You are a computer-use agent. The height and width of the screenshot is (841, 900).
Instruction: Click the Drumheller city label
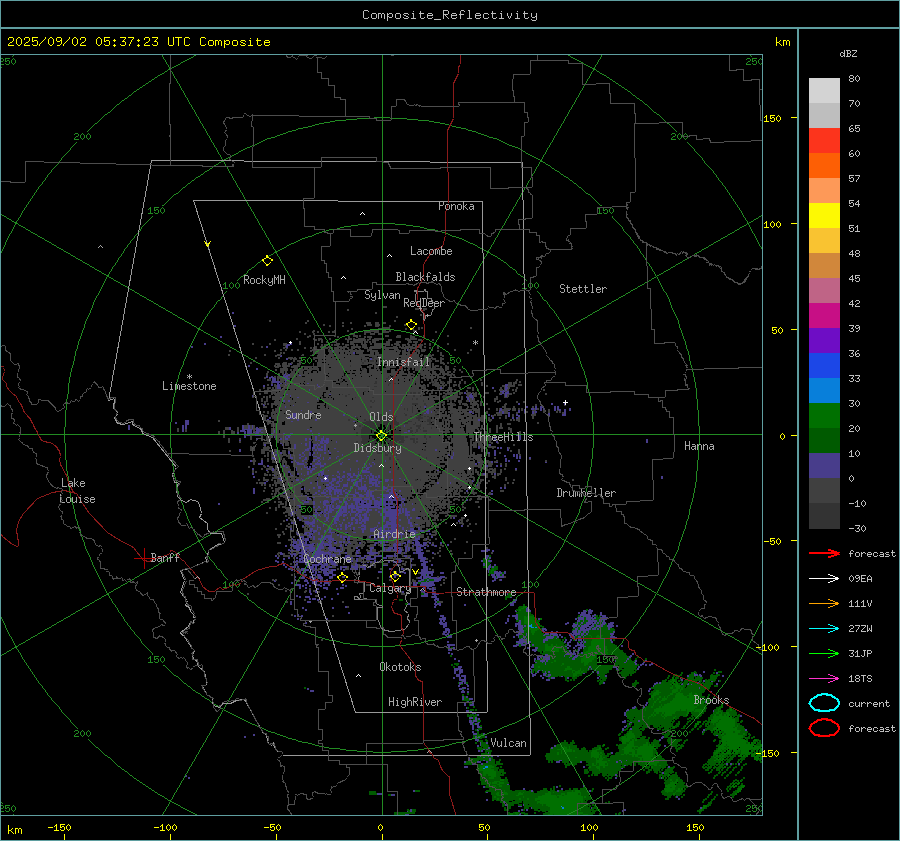pos(586,493)
